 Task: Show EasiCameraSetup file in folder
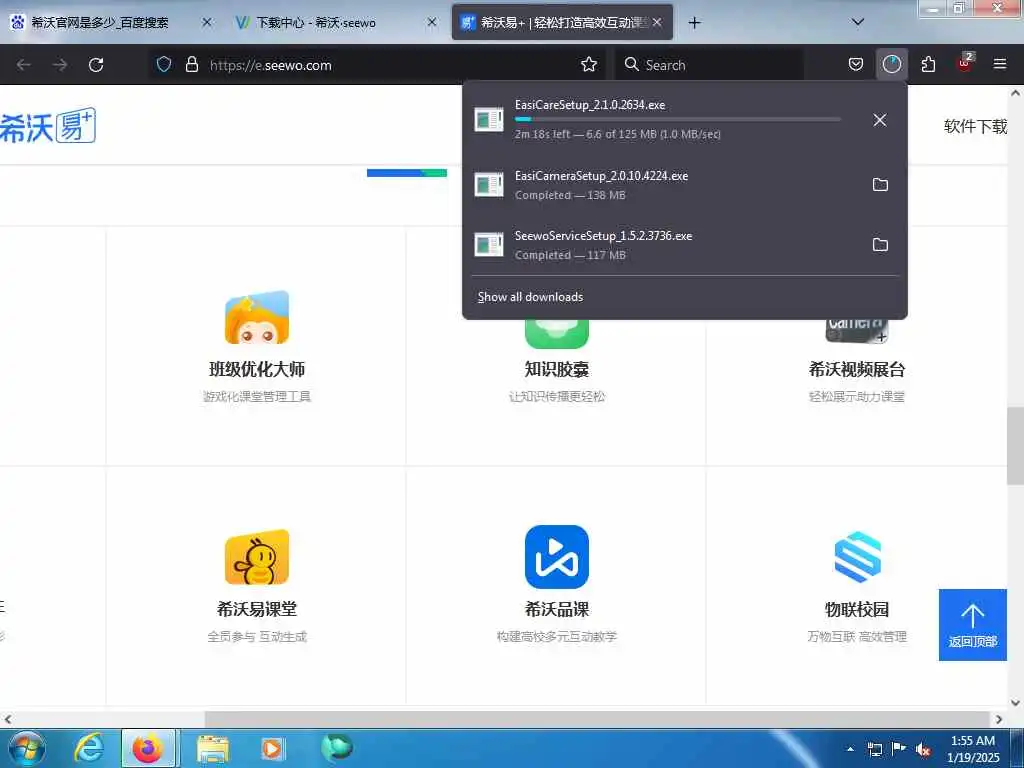click(x=880, y=185)
